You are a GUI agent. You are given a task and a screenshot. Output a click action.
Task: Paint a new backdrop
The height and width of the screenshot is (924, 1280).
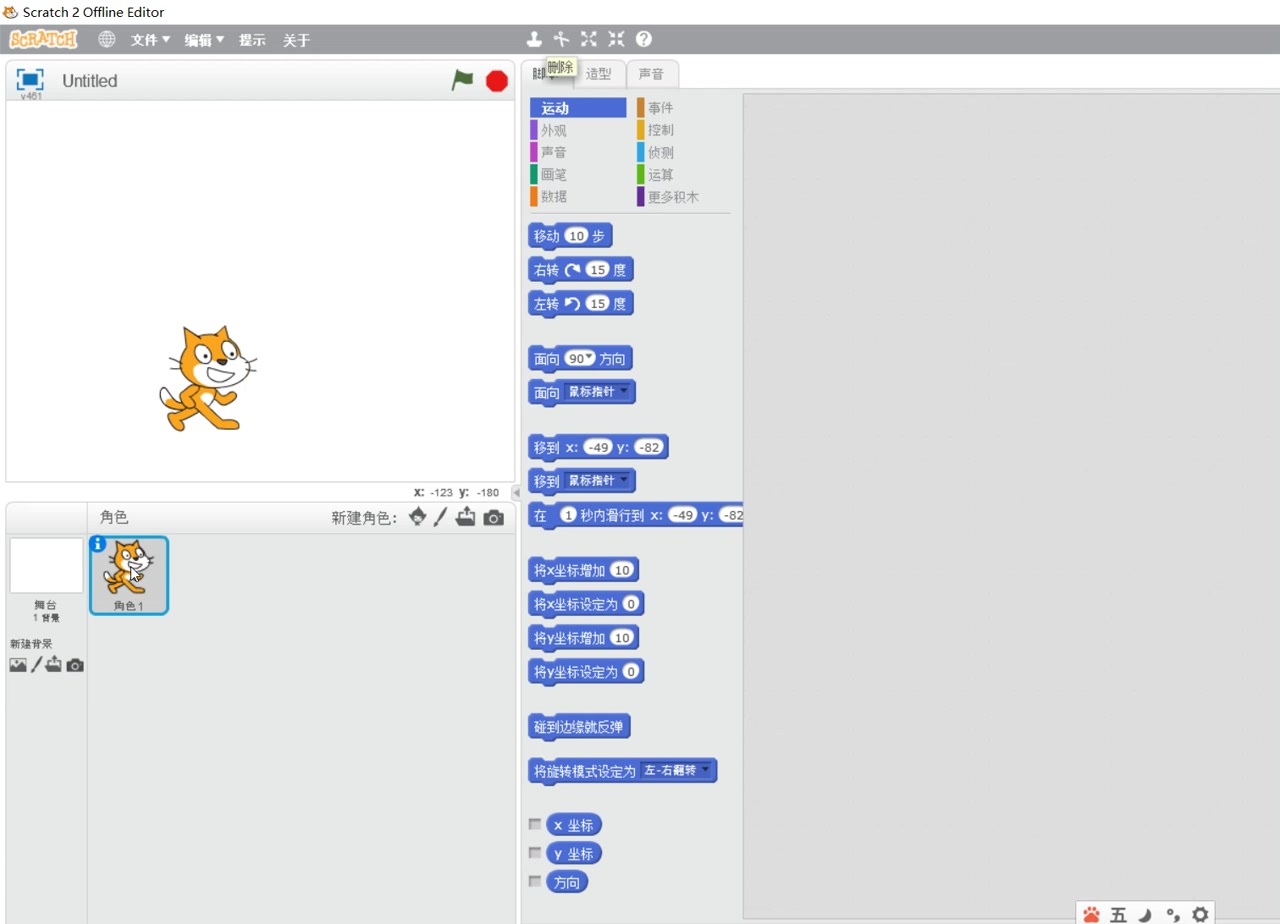tap(36, 665)
